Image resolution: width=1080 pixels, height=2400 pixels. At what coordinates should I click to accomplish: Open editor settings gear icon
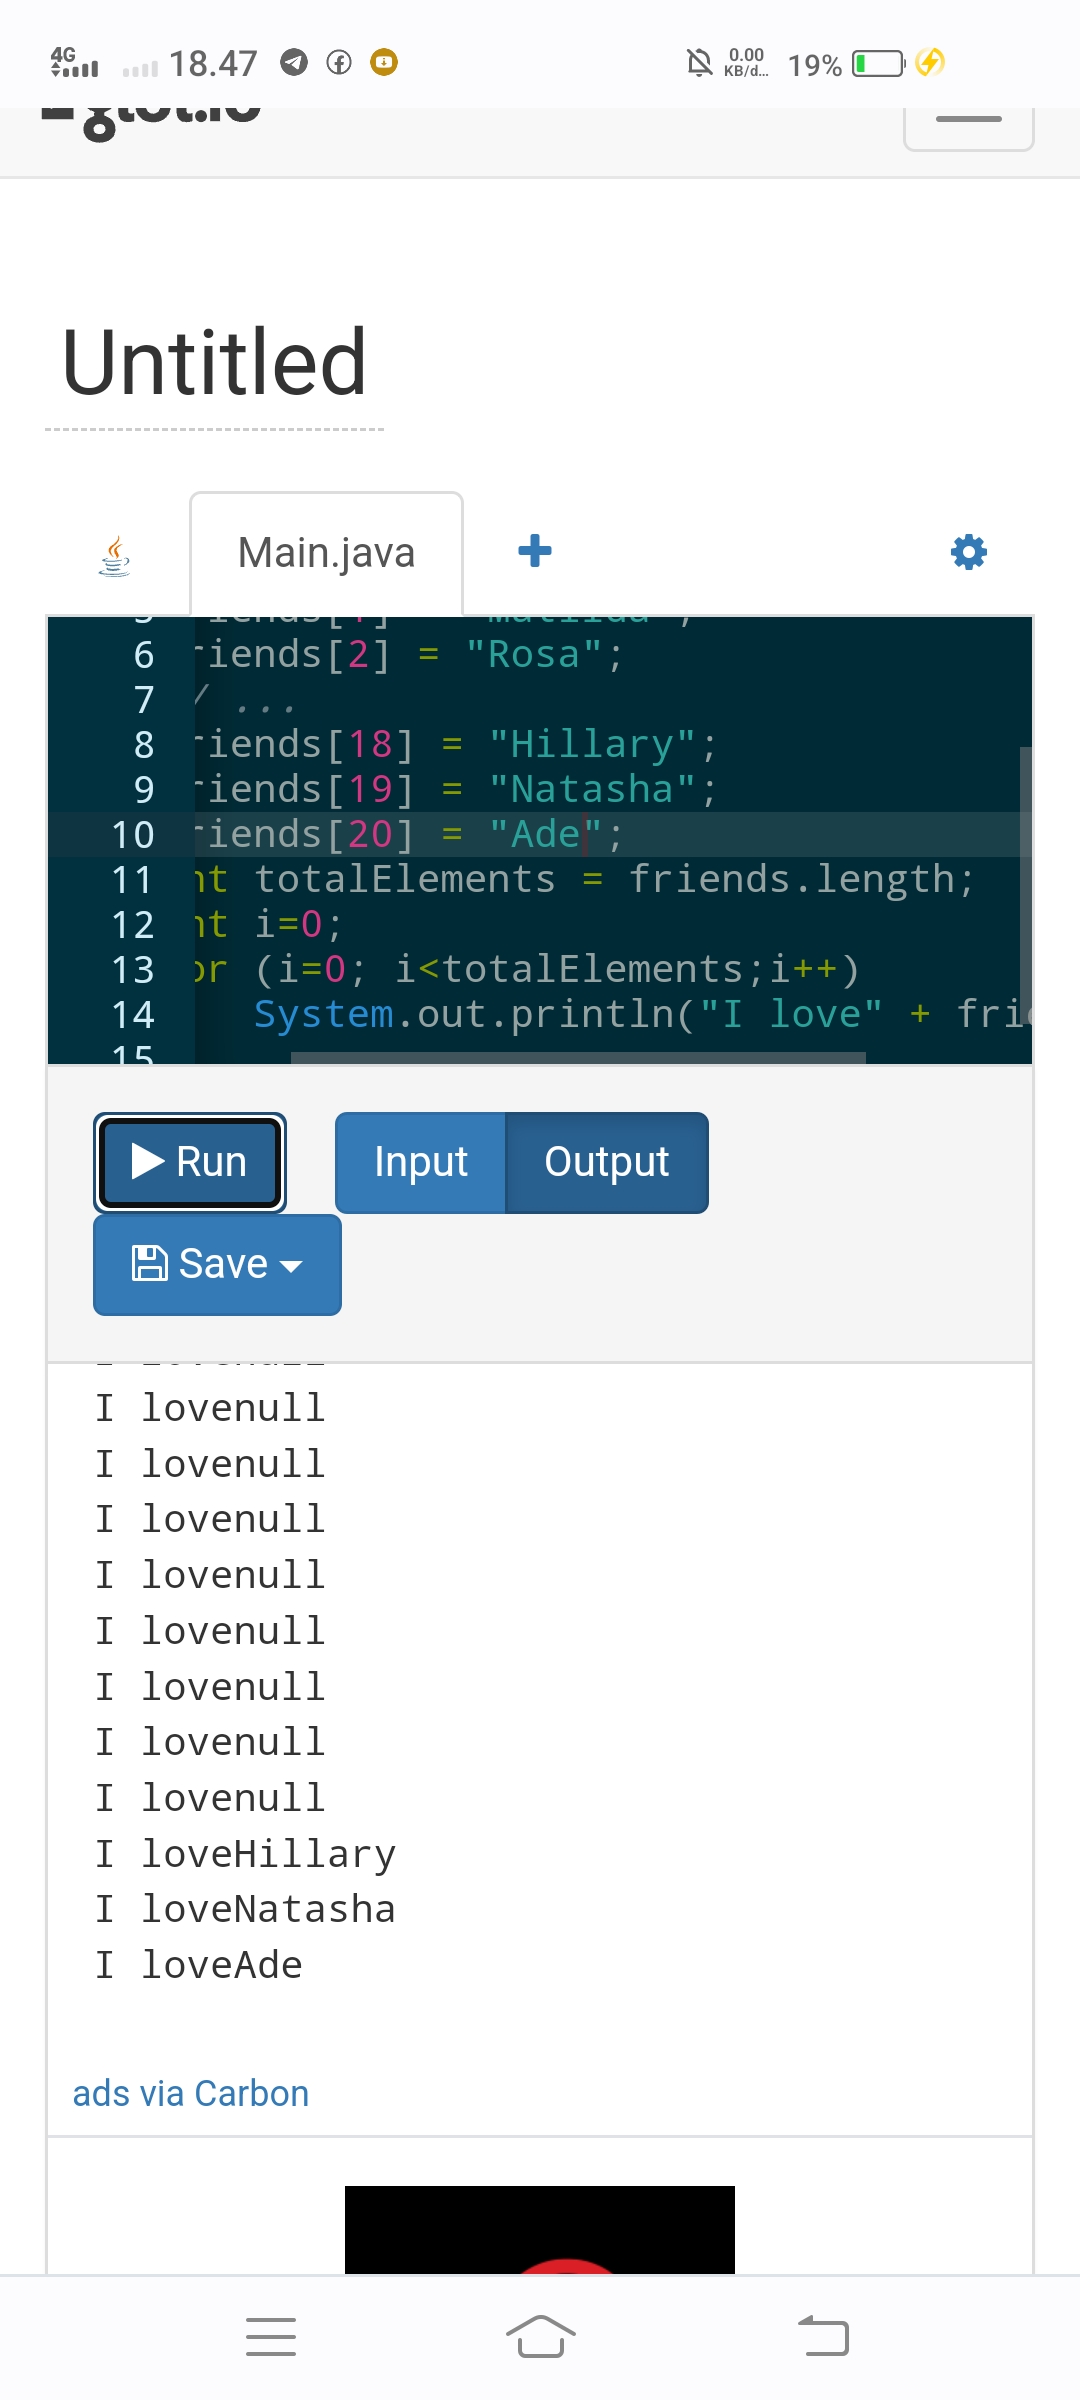coord(968,552)
